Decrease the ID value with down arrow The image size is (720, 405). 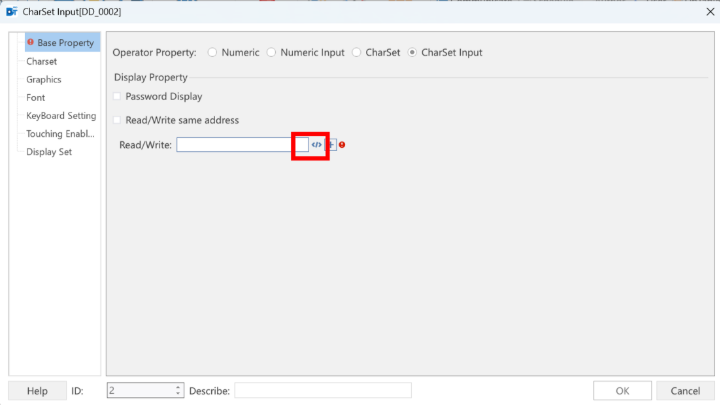[178, 394]
